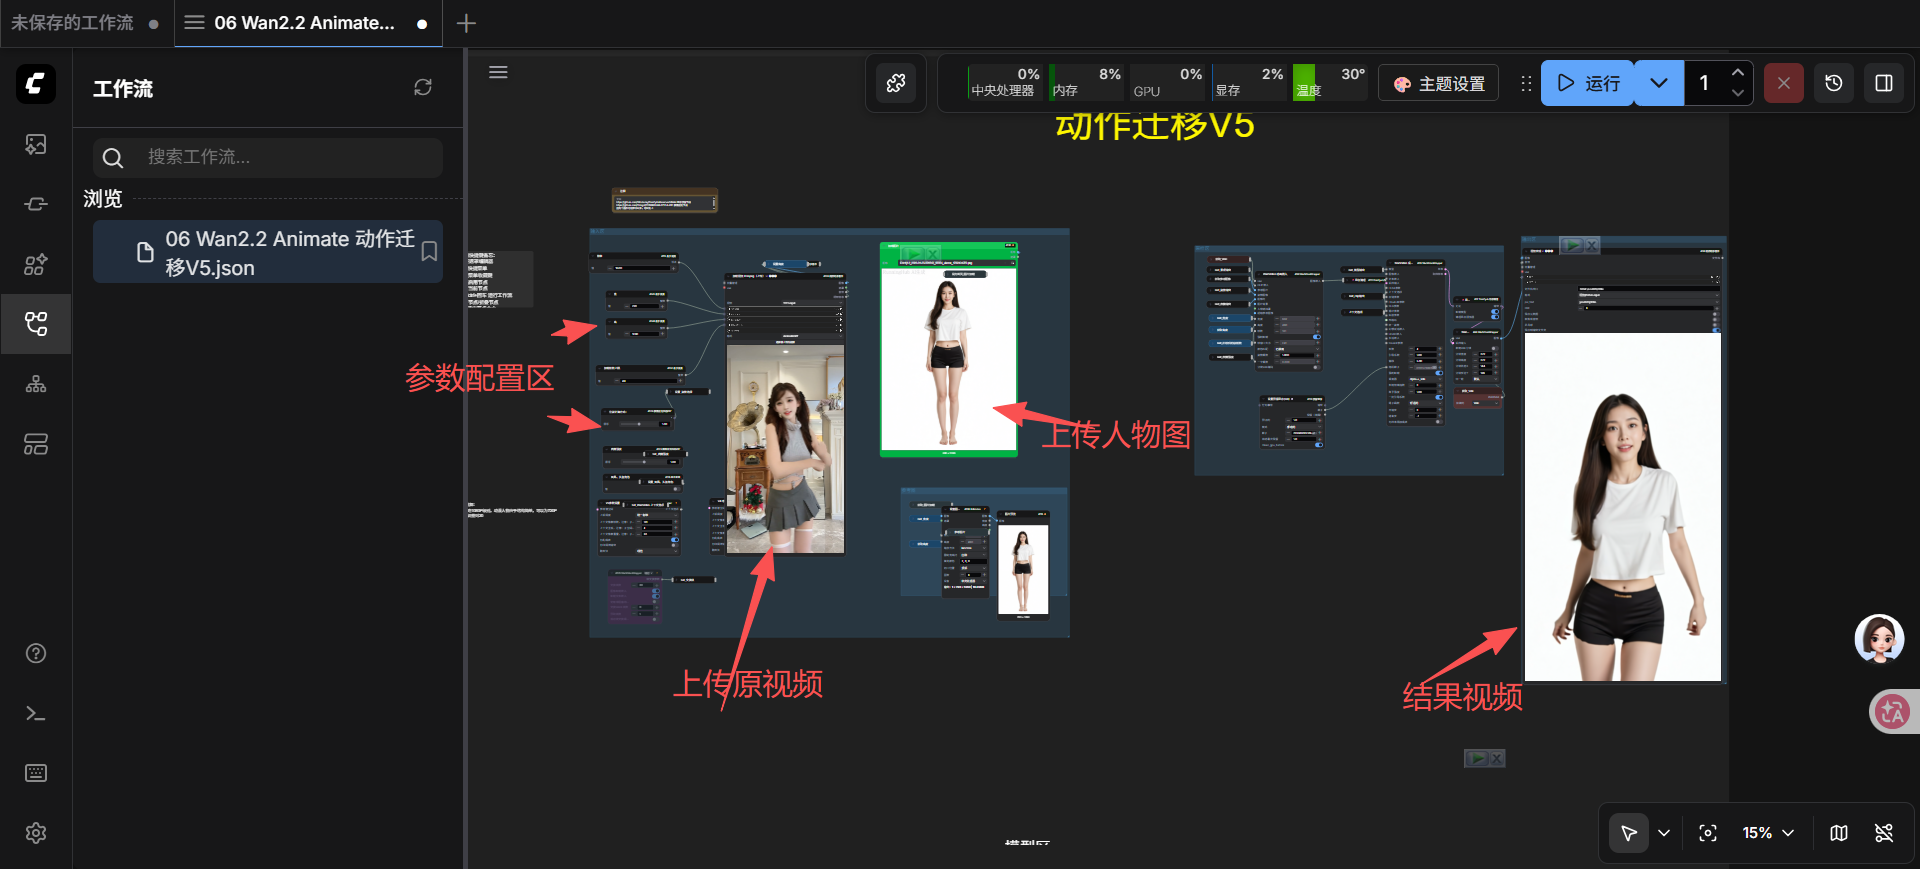Screen dimensions: 1920x869
Task: Click the small person preview image in lower group
Action: coord(1022,569)
